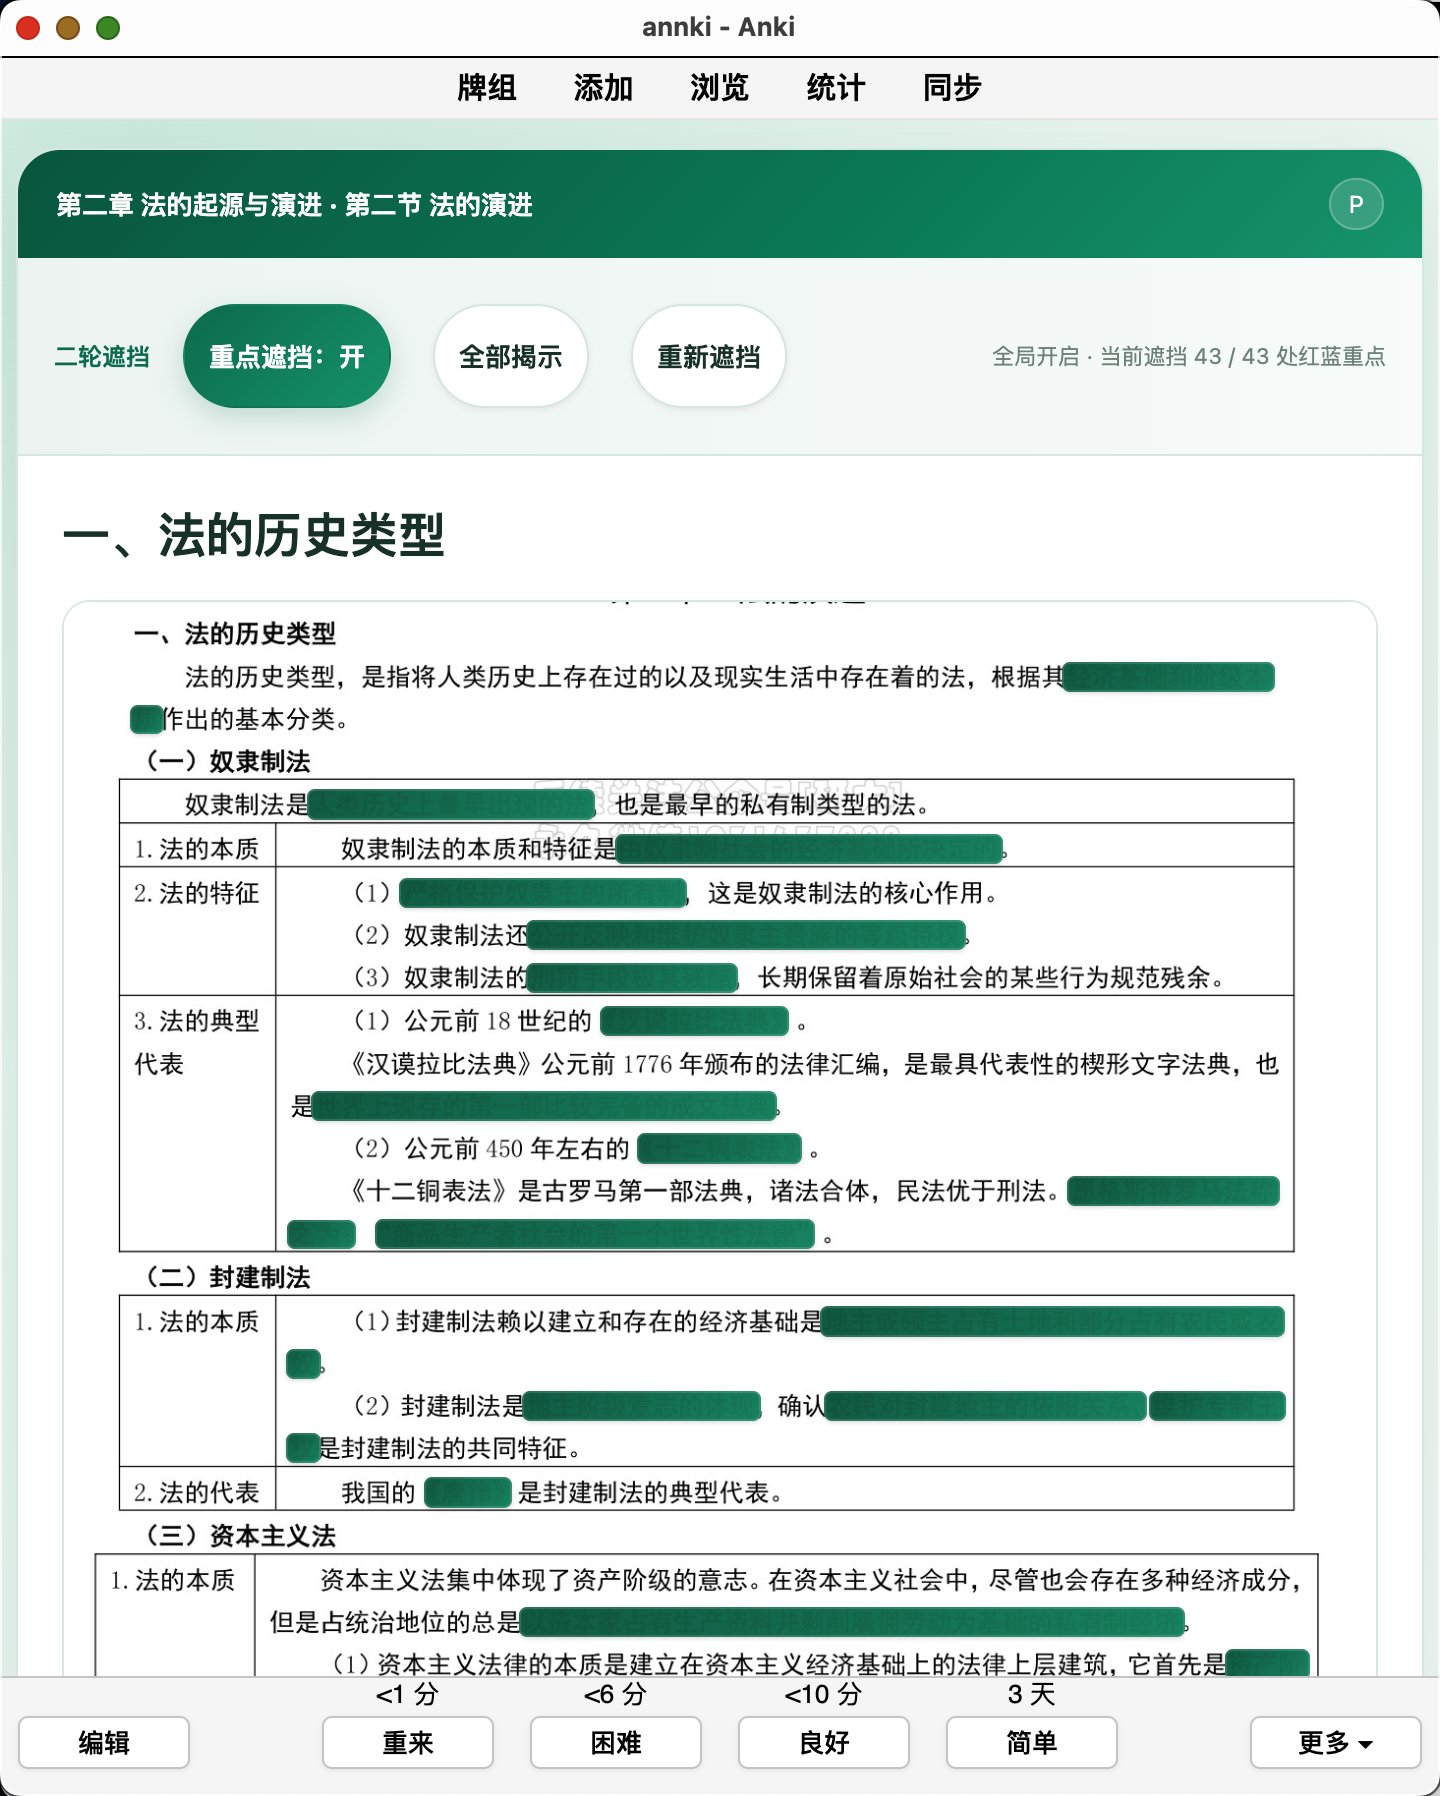Rate card as 良好
Image resolution: width=1440 pixels, height=1796 pixels.
pos(824,1743)
